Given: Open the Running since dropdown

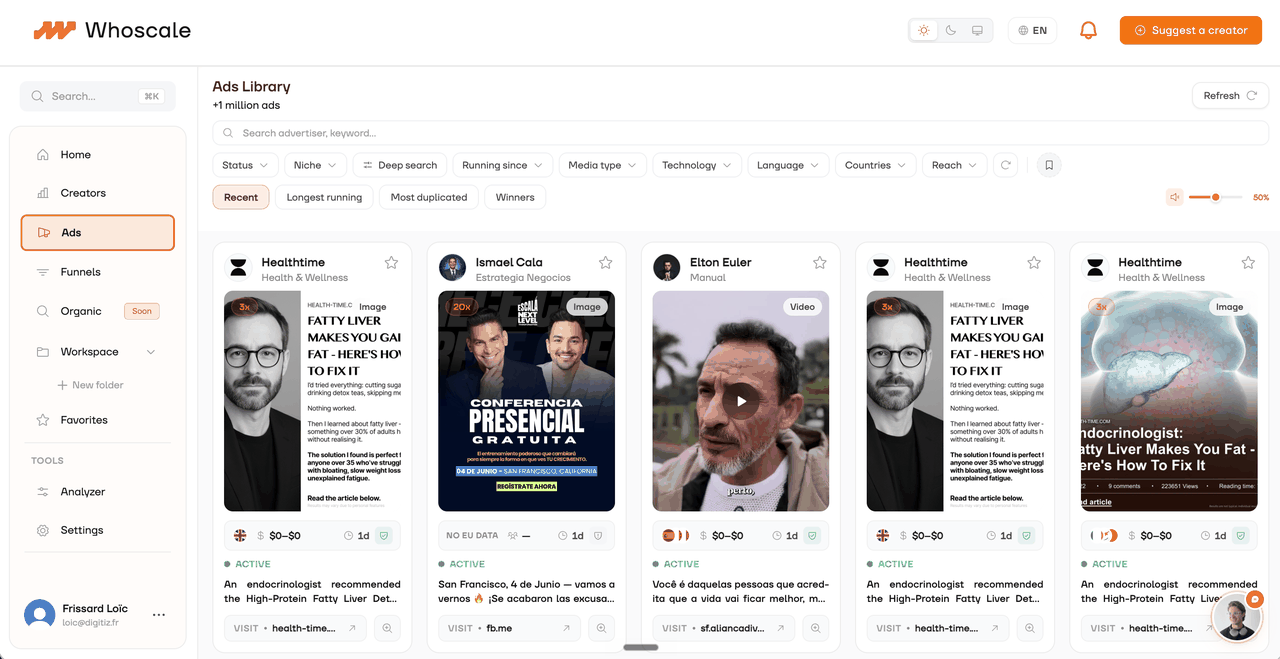Looking at the screenshot, I should coord(502,165).
